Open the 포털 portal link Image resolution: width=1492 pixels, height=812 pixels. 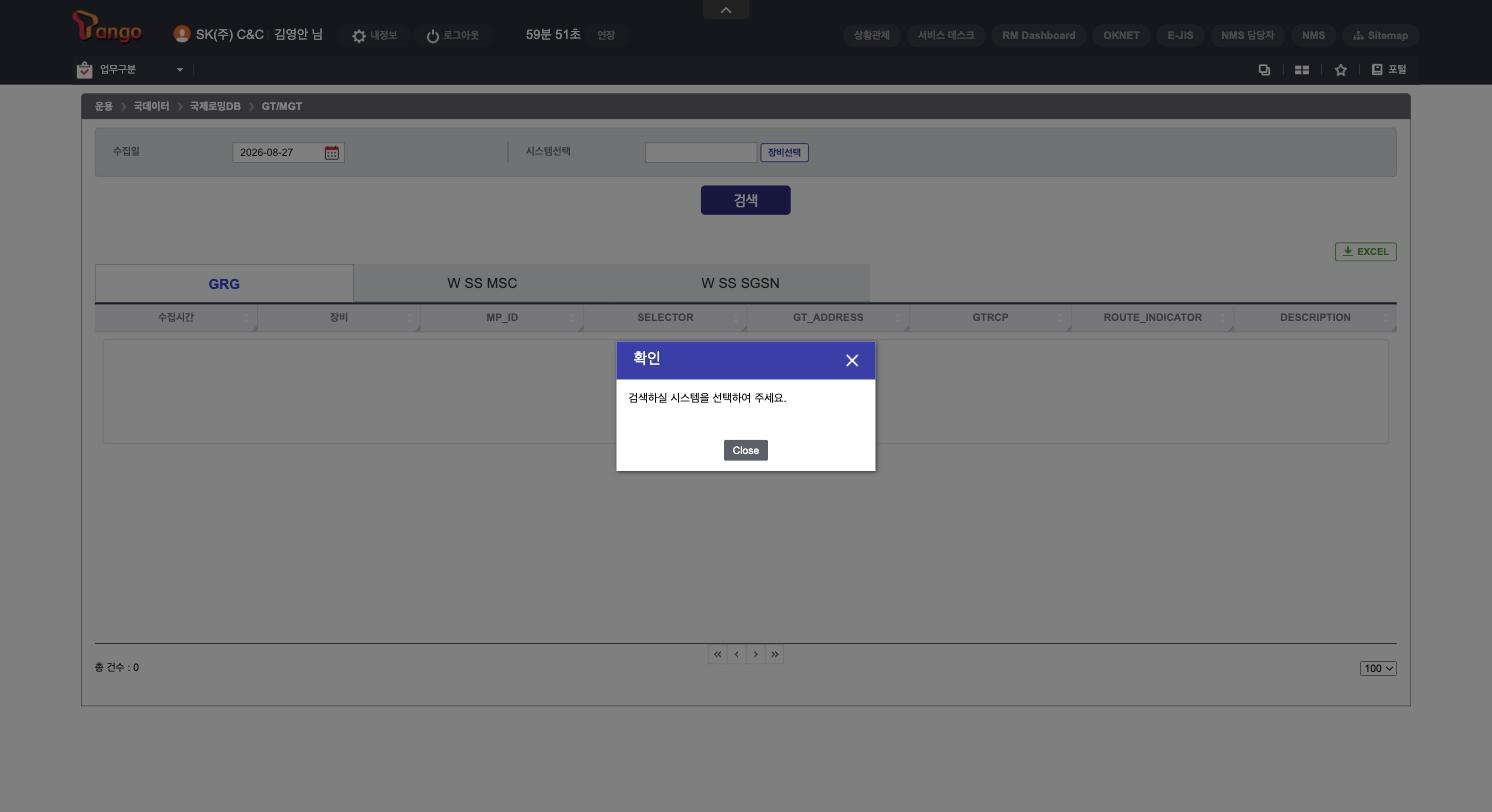pyautogui.click(x=1389, y=70)
